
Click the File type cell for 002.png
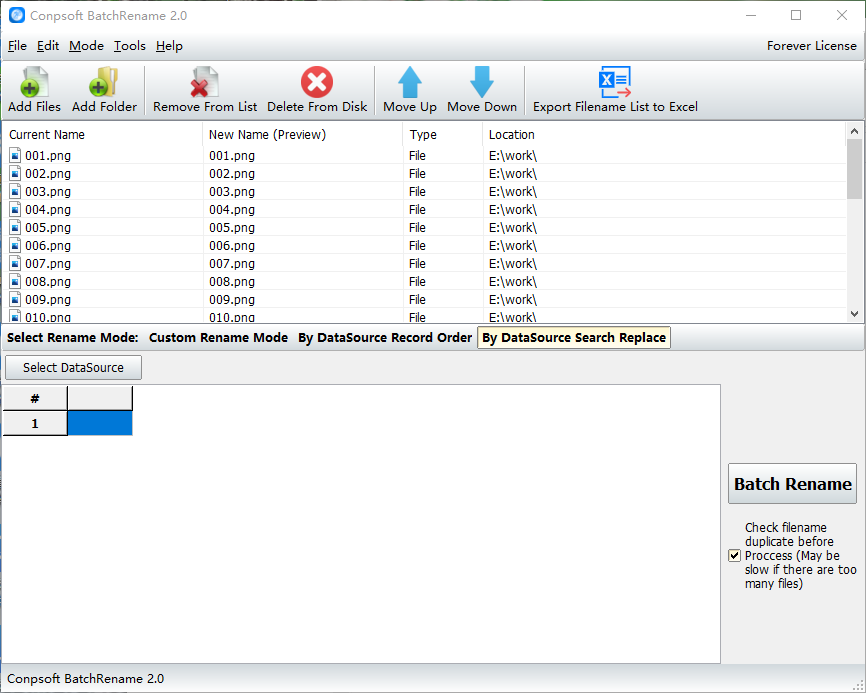click(x=417, y=173)
